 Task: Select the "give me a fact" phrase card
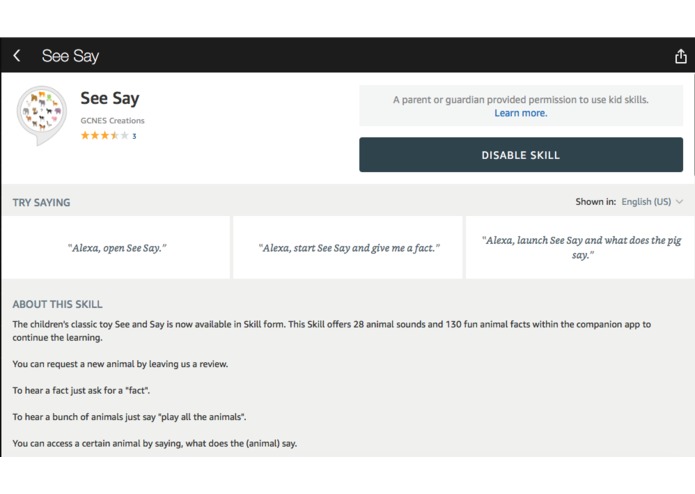pos(348,248)
